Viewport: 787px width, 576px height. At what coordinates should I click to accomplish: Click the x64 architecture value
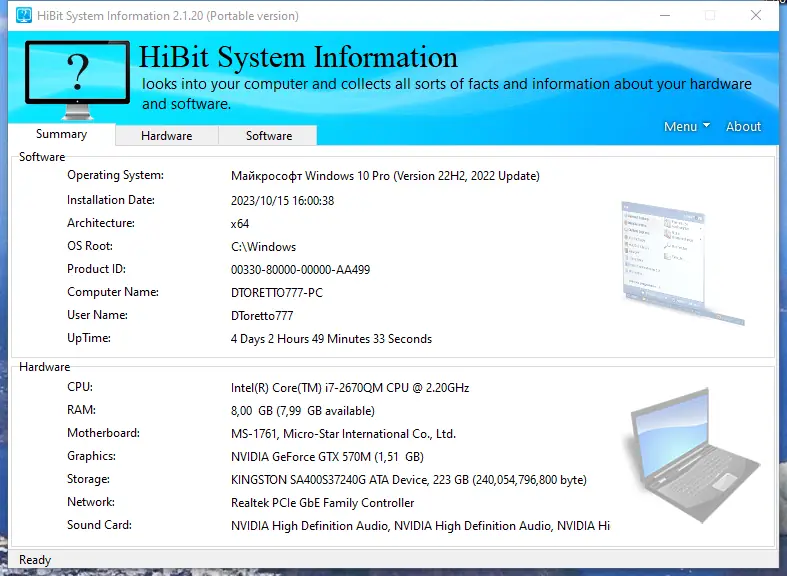click(x=240, y=224)
